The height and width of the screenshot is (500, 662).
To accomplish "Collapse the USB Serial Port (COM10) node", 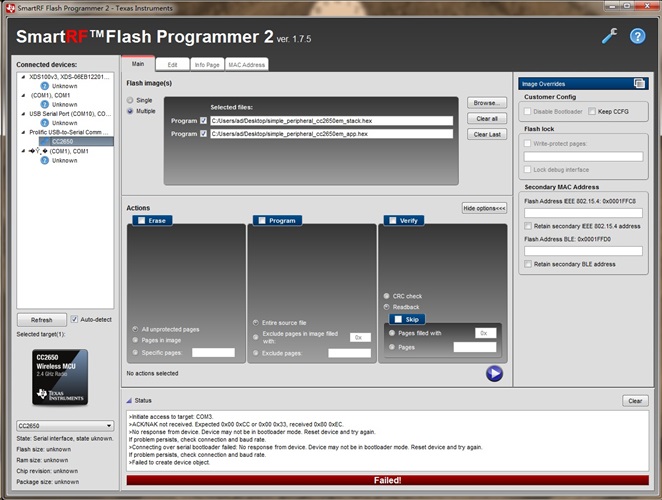I will pos(23,114).
